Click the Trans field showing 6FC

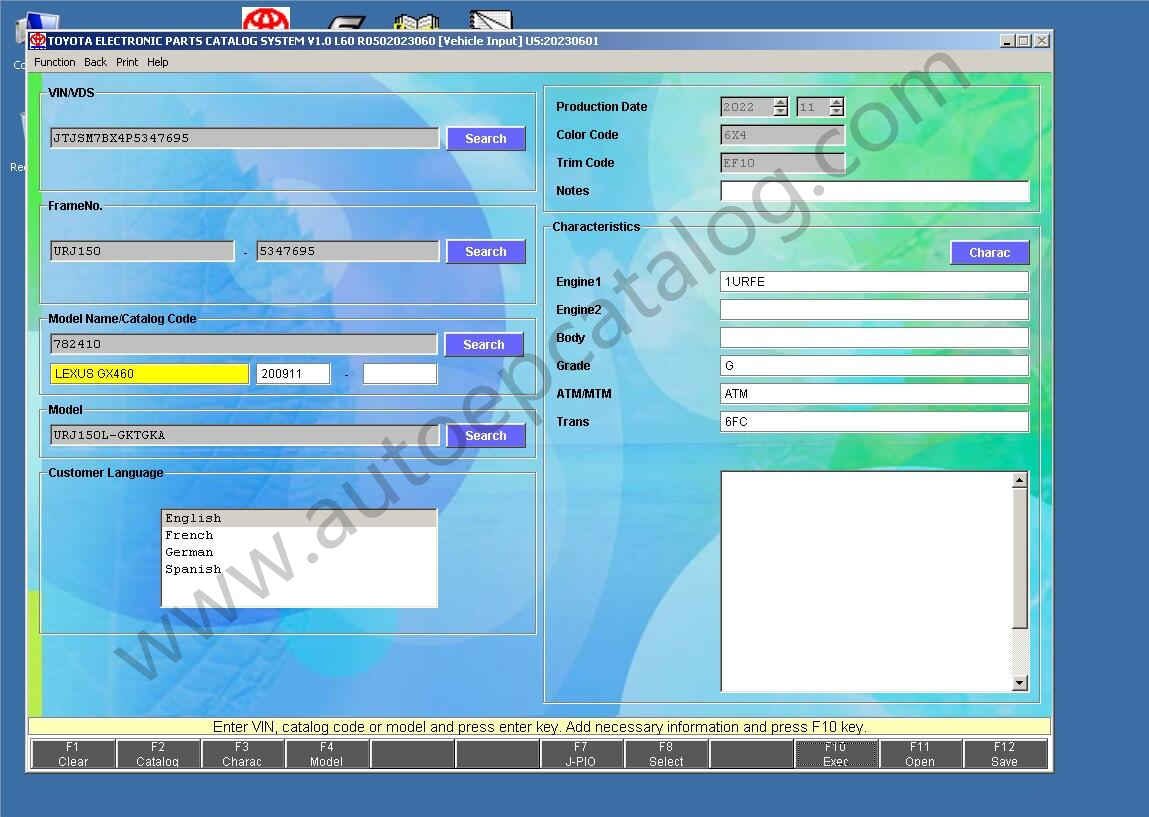pos(874,421)
